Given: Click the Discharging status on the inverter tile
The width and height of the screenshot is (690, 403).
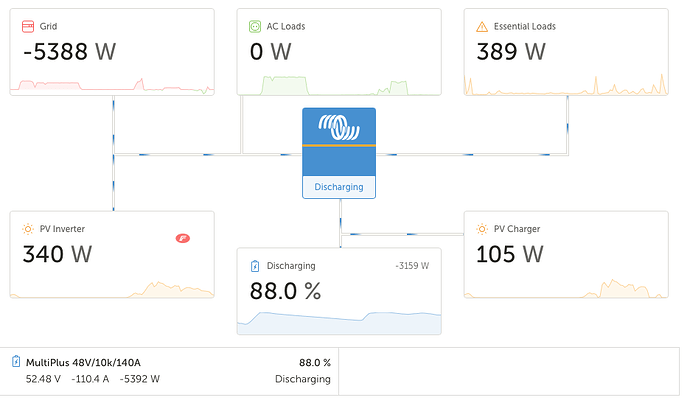Looking at the screenshot, I should [339, 187].
